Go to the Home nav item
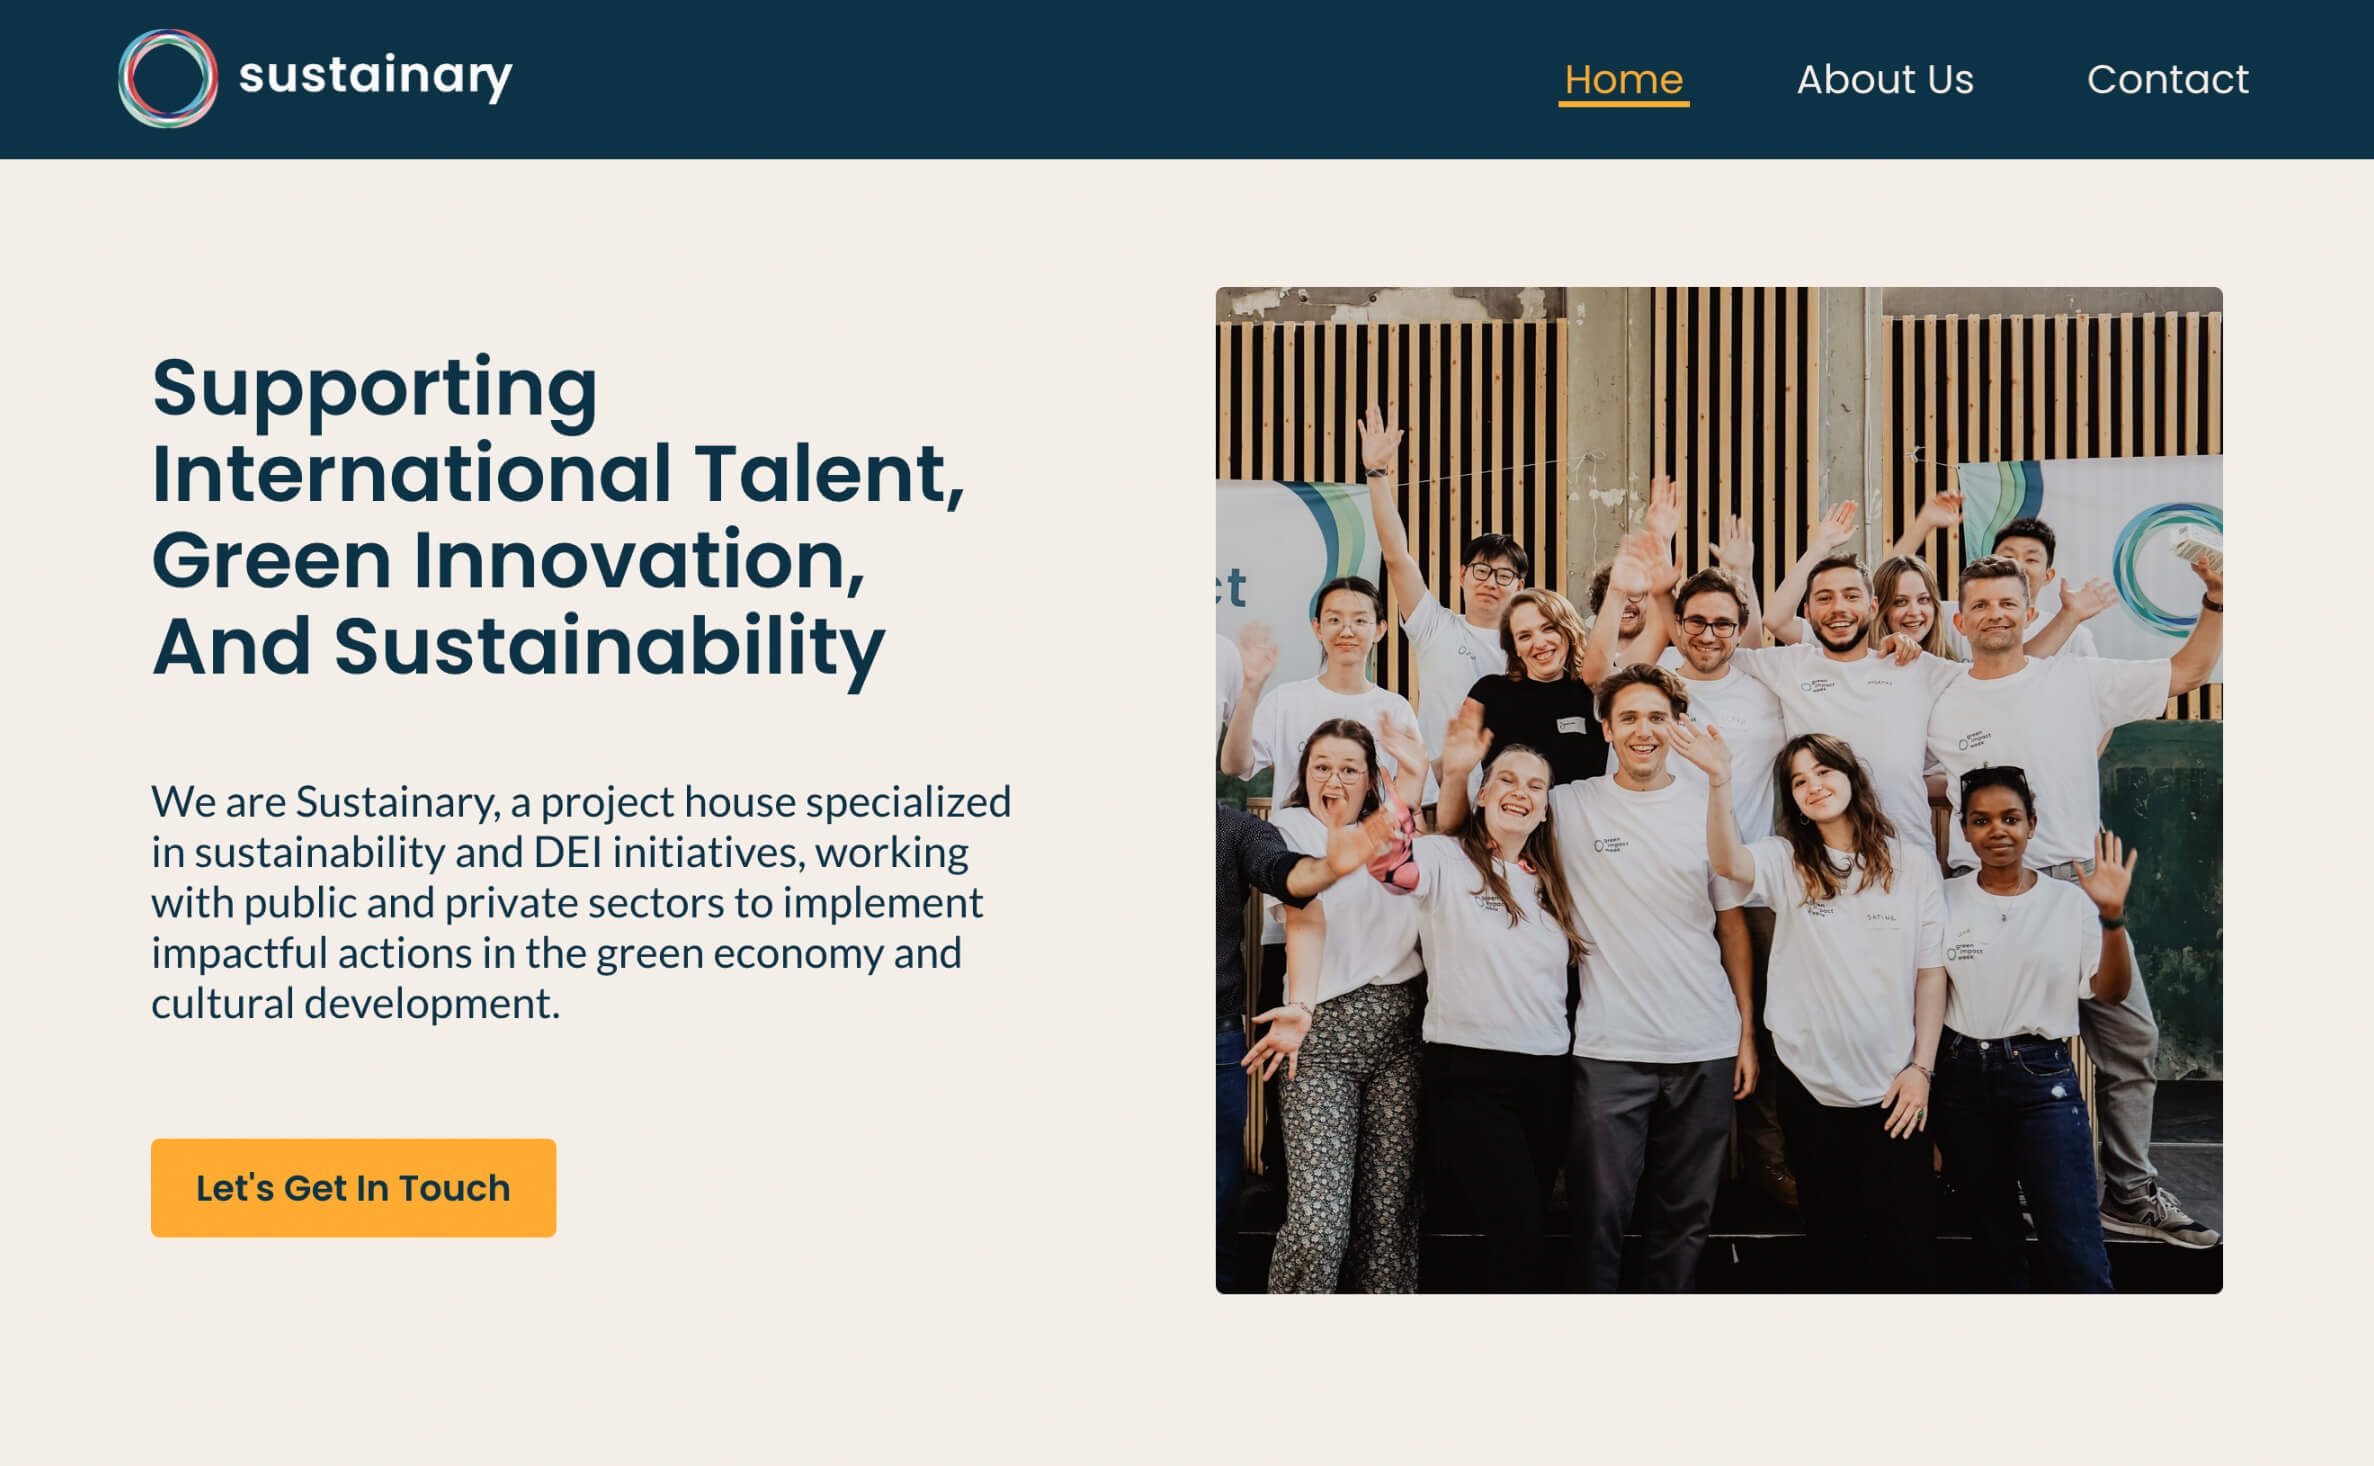2374x1466 pixels. coord(1623,79)
